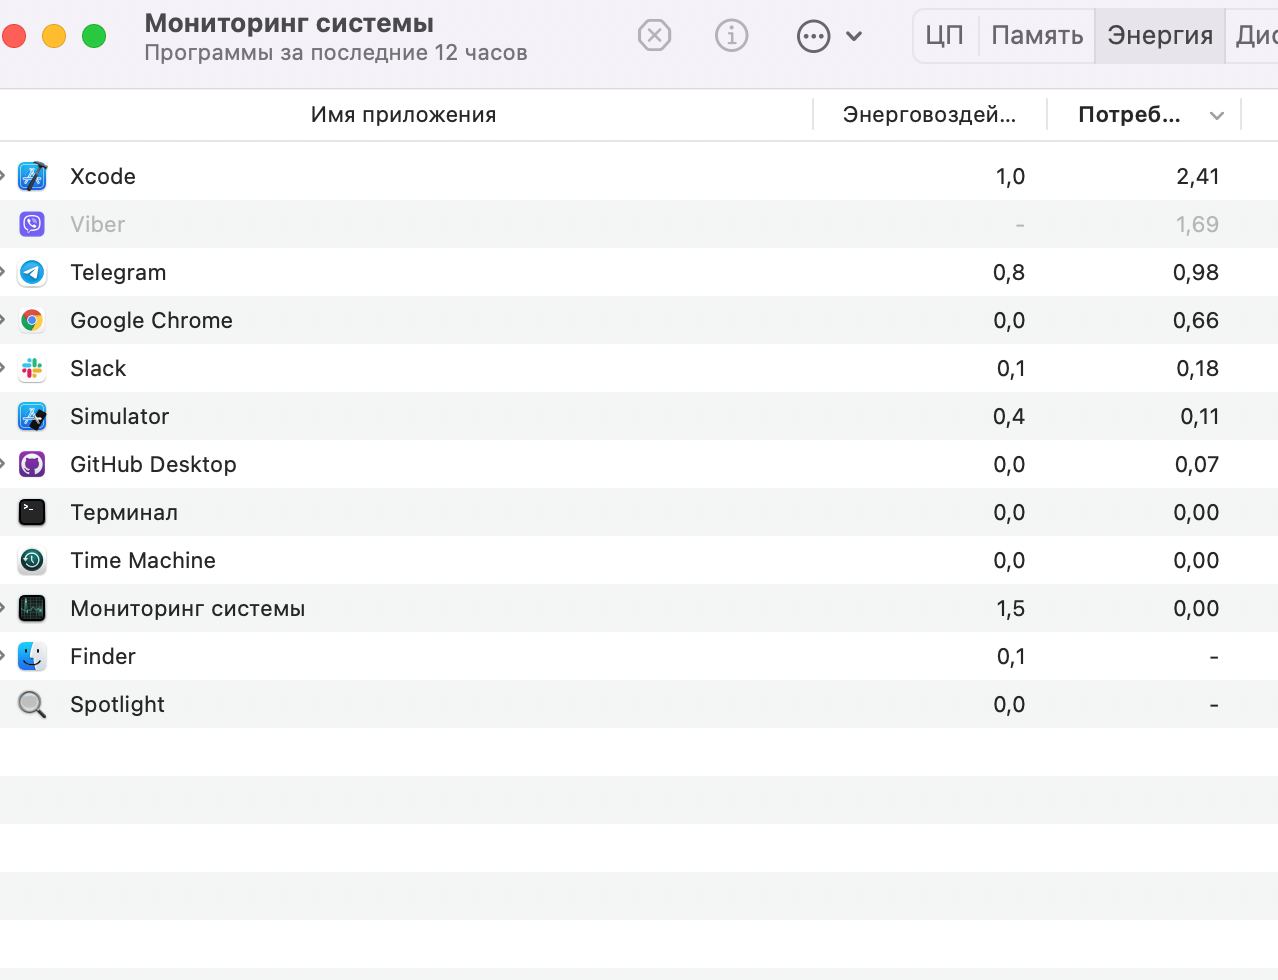Screen dimensions: 1278x980
Task: Click the Google Chrome app icon
Action: click(x=32, y=320)
